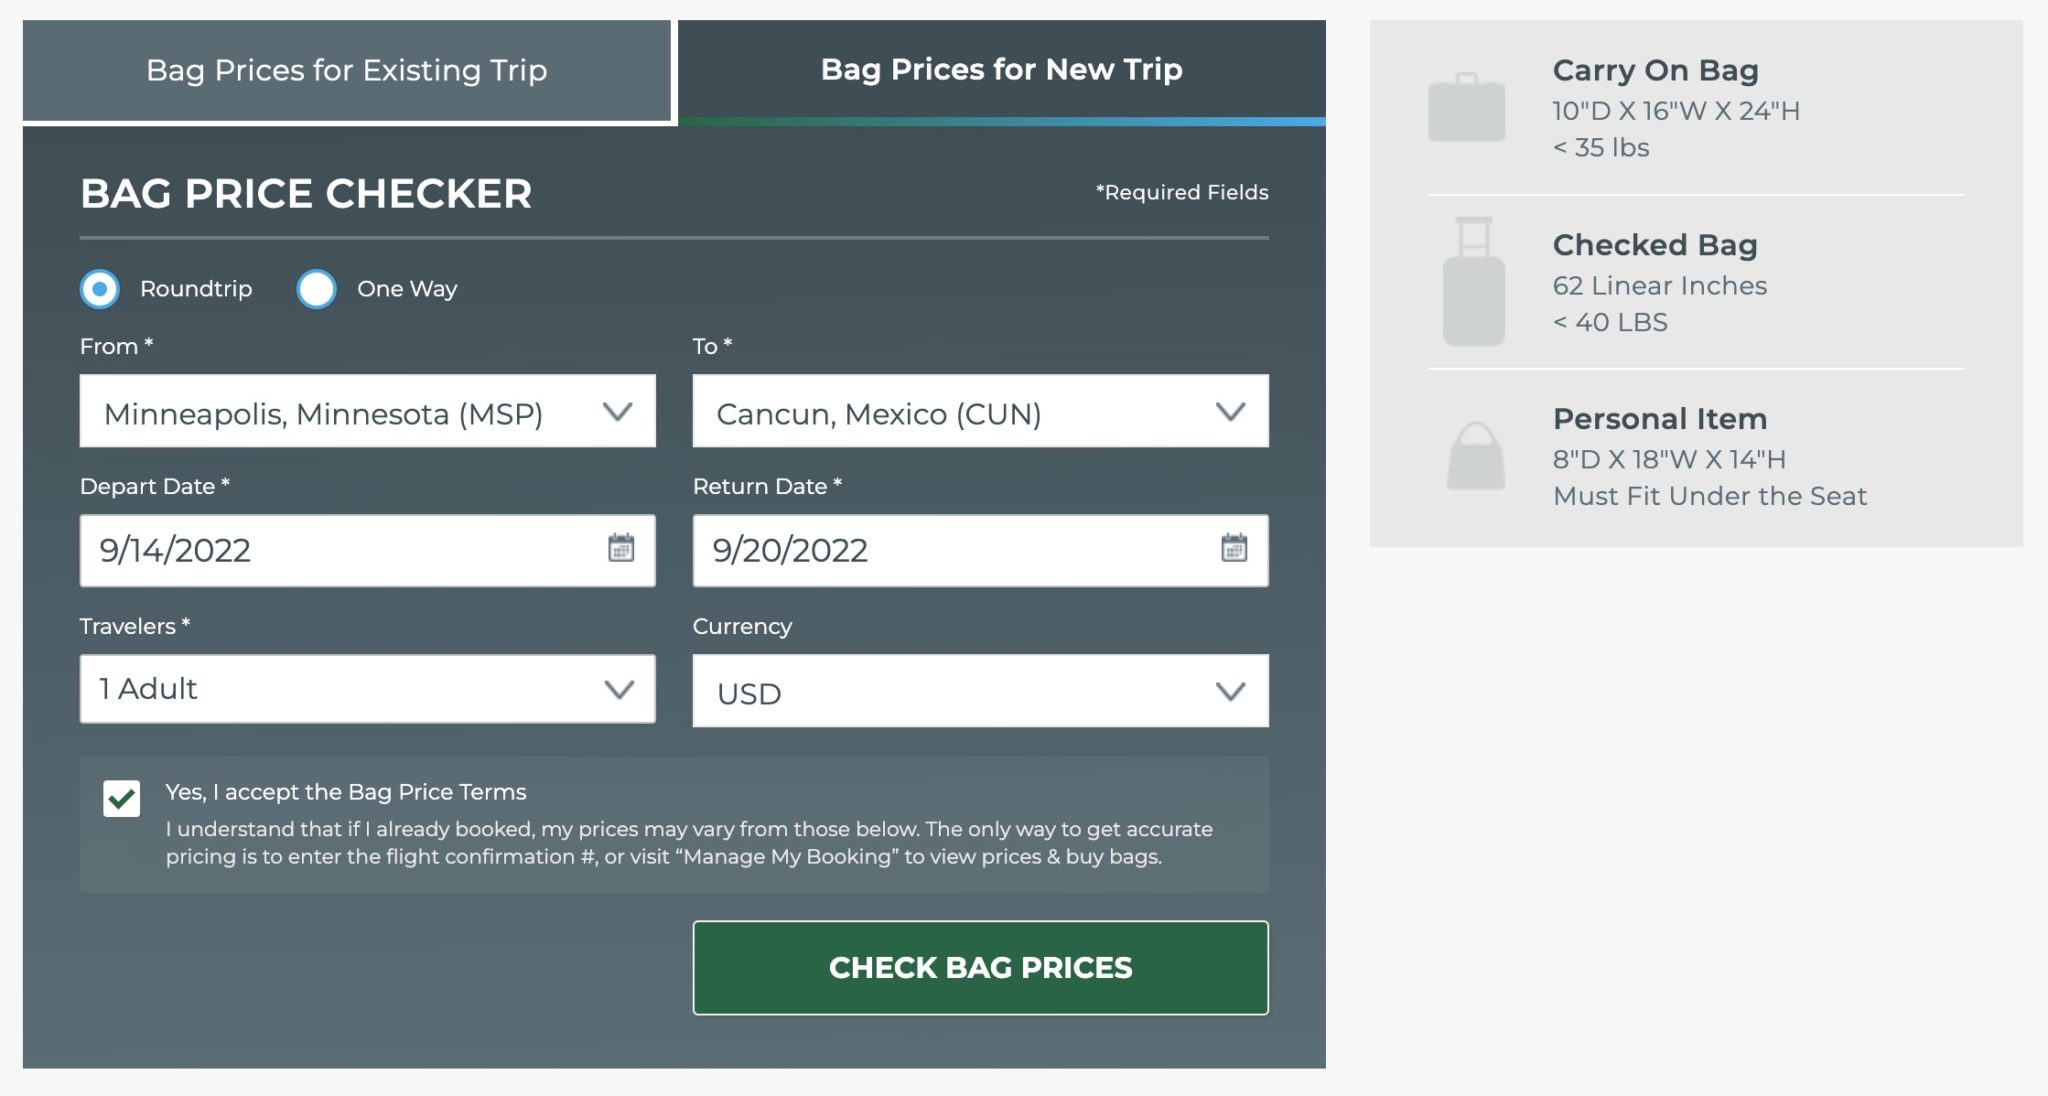
Task: Click the chevron on the Currency field
Action: pyautogui.click(x=1231, y=689)
